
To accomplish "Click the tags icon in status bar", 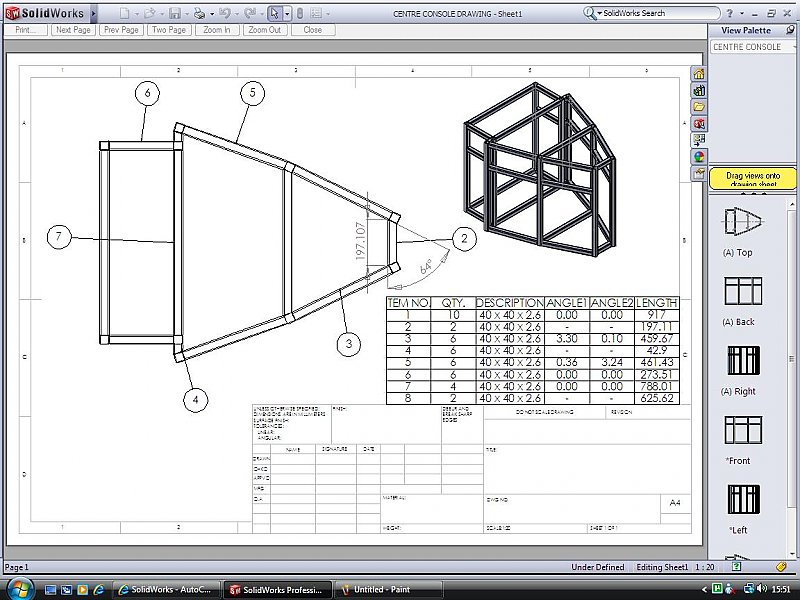I will (781, 566).
